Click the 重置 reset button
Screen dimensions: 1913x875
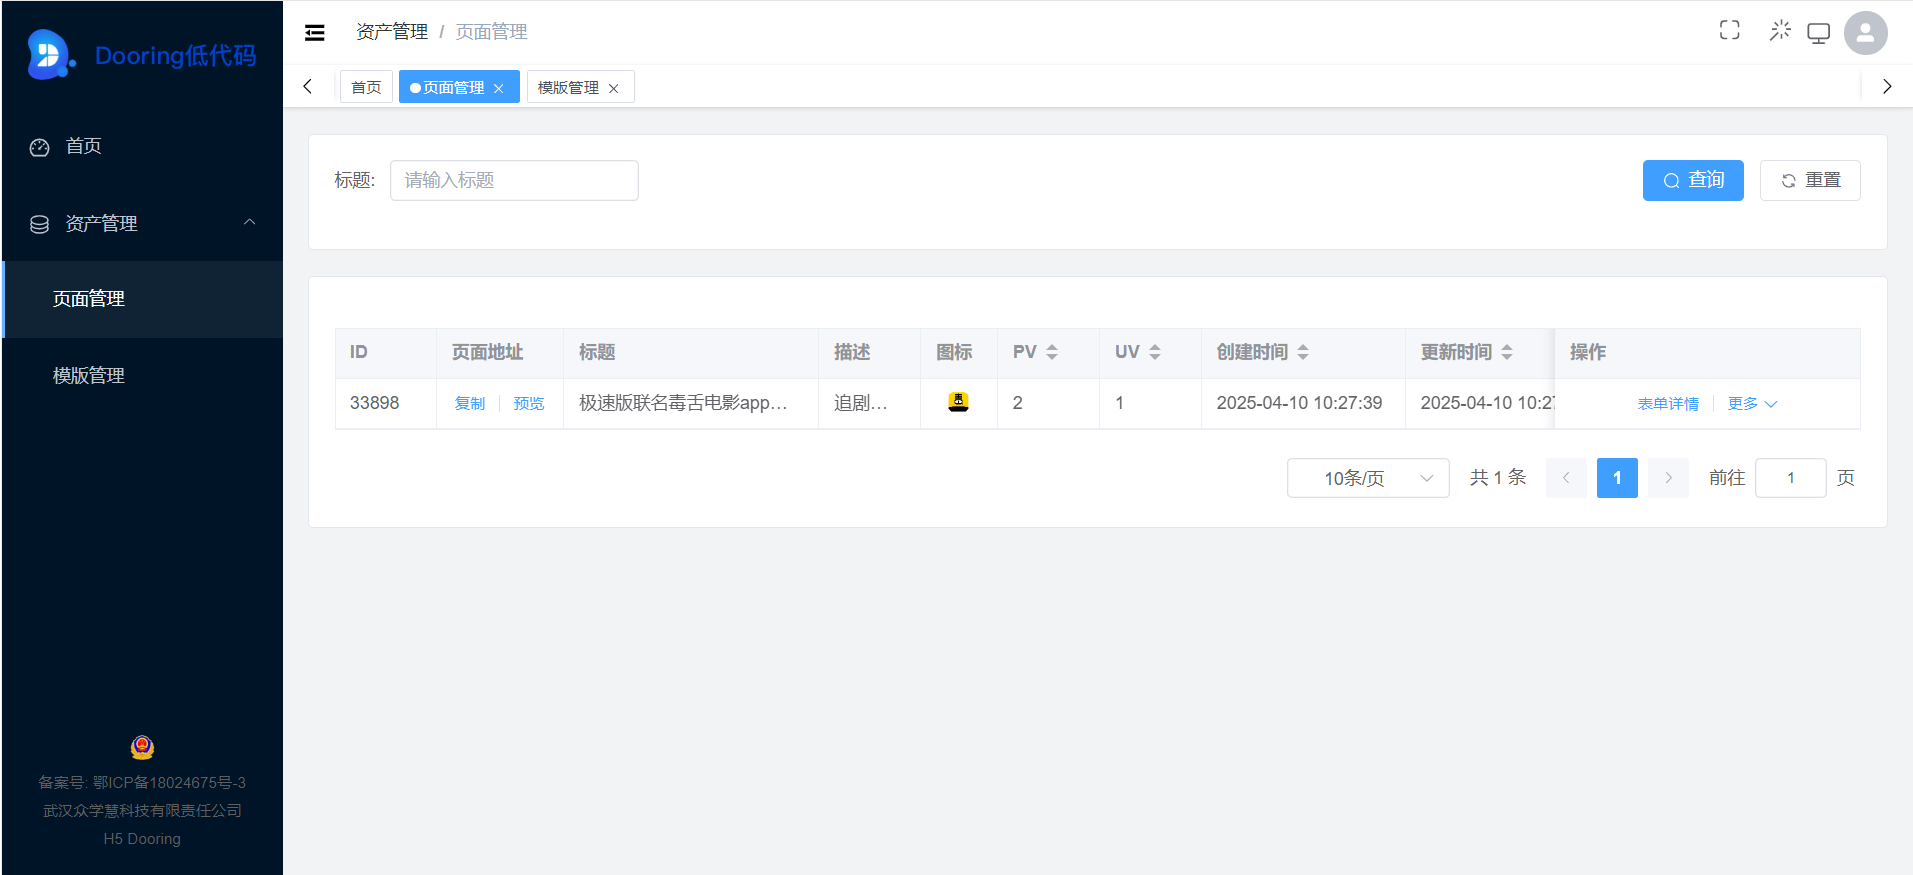tap(1810, 180)
